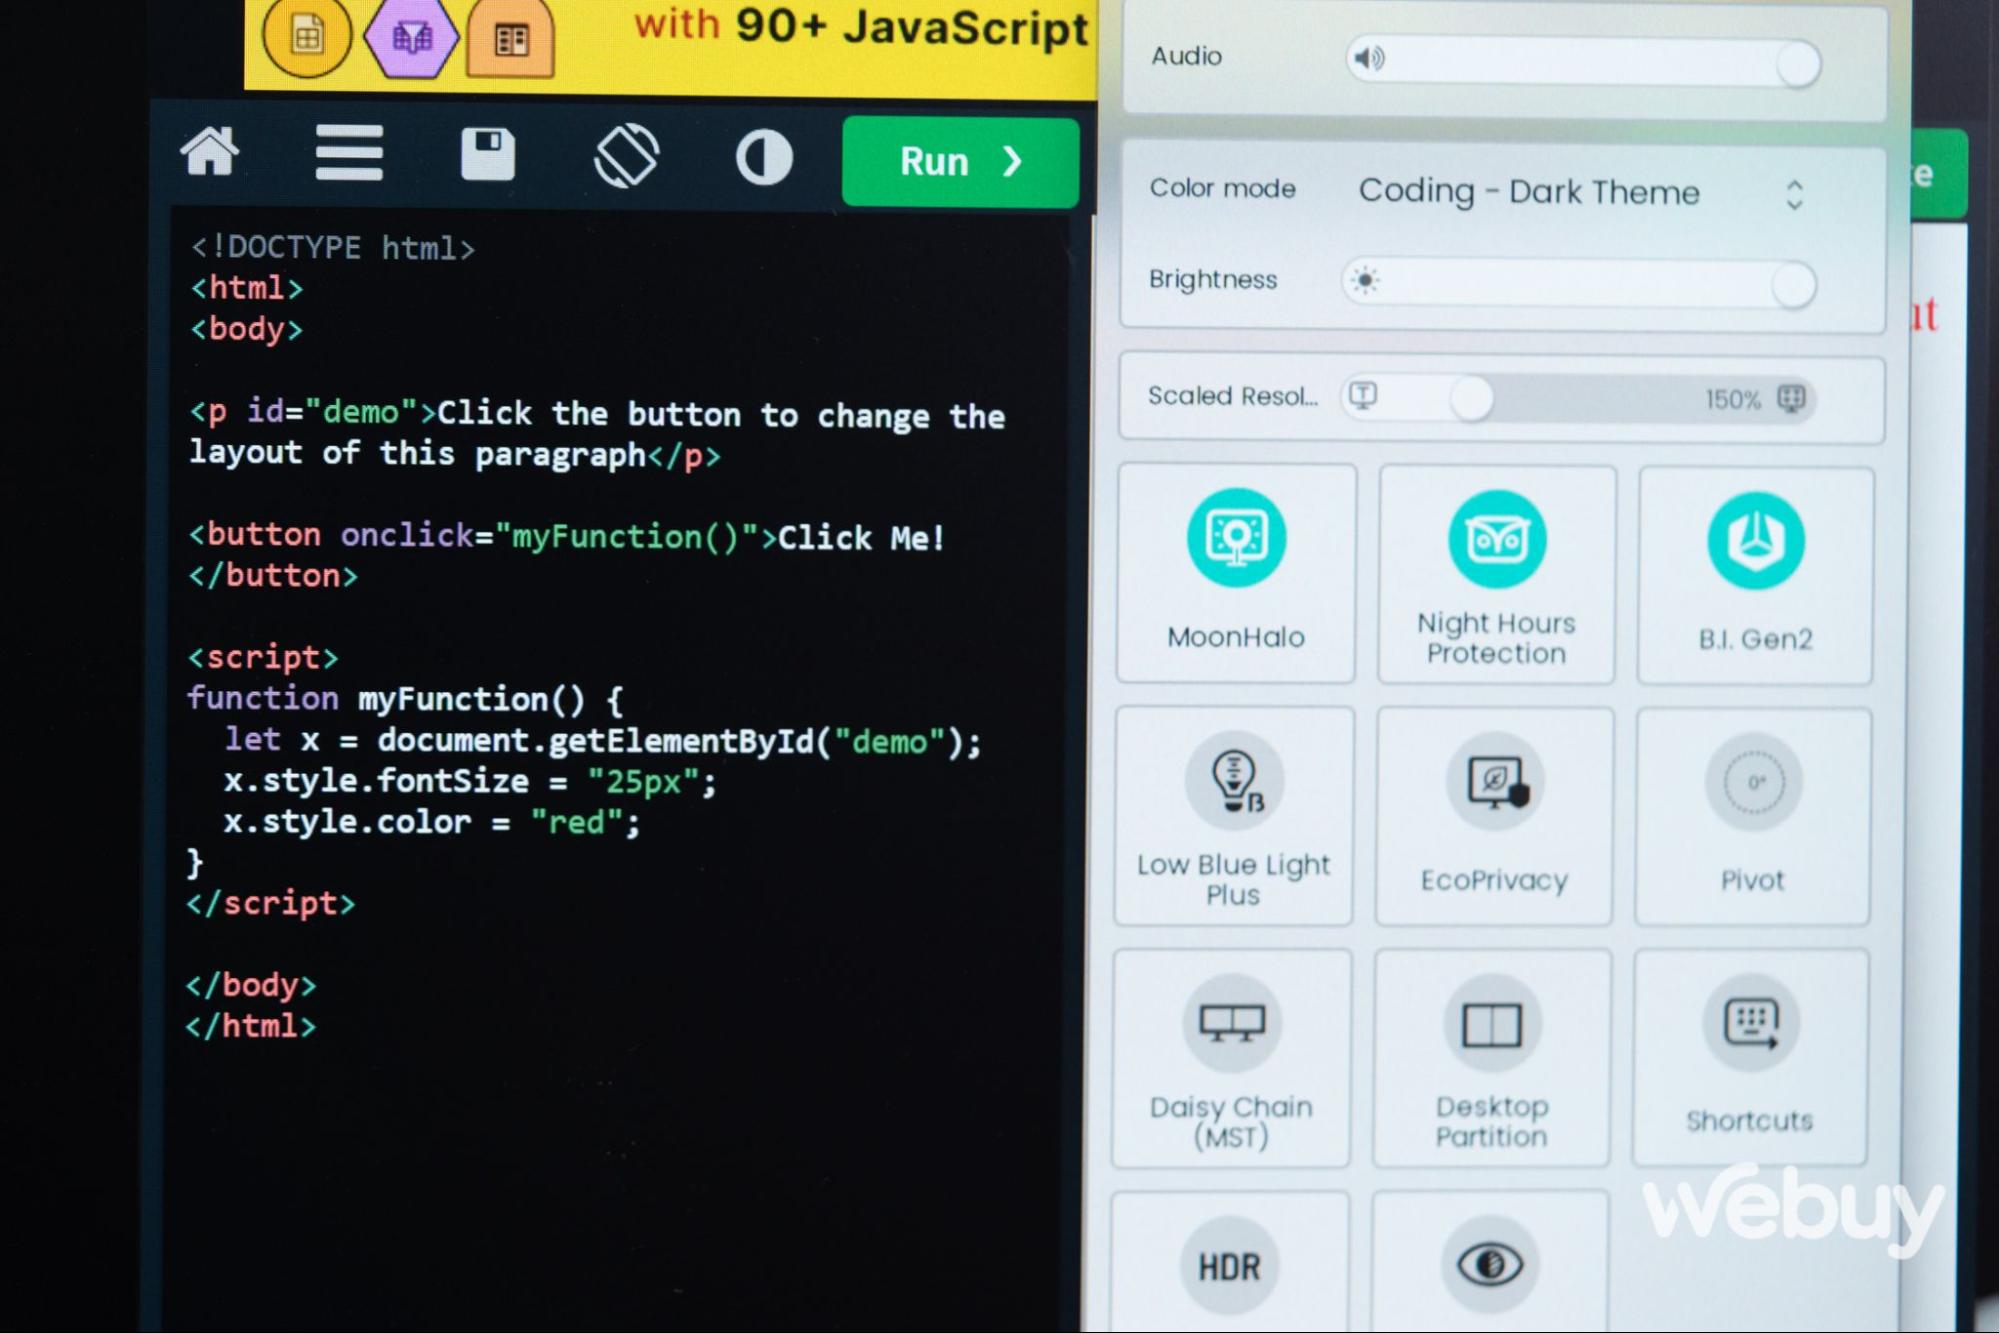Click the orange icon in banner

[511, 38]
